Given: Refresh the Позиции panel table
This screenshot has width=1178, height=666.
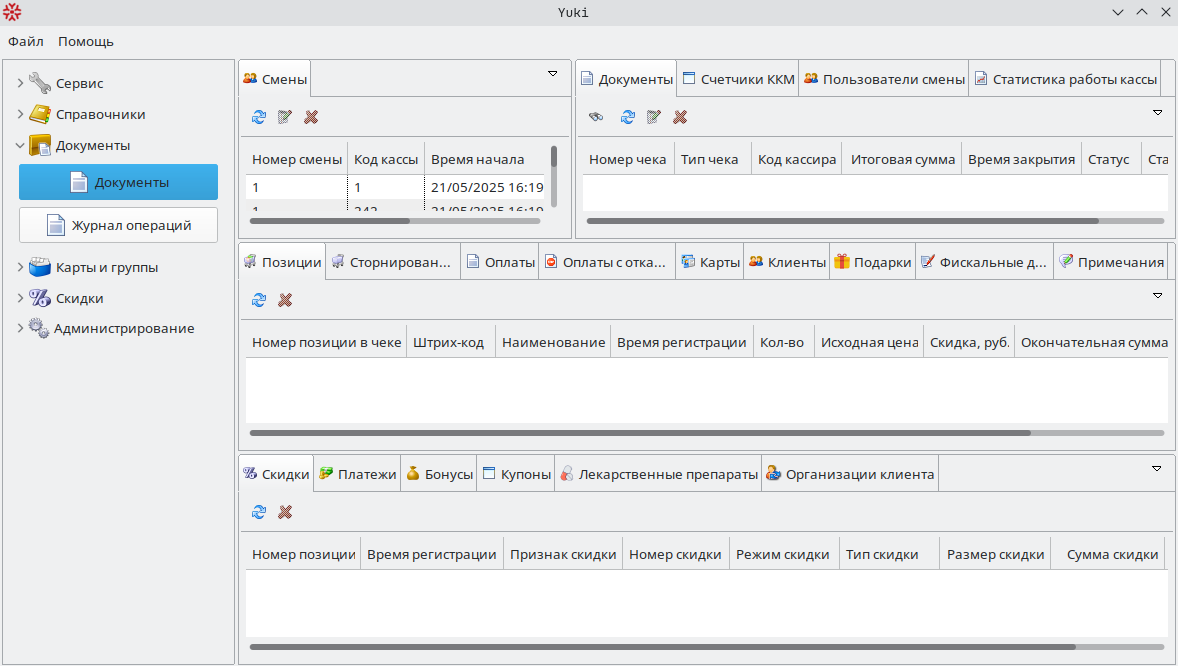Looking at the screenshot, I should pyautogui.click(x=259, y=300).
